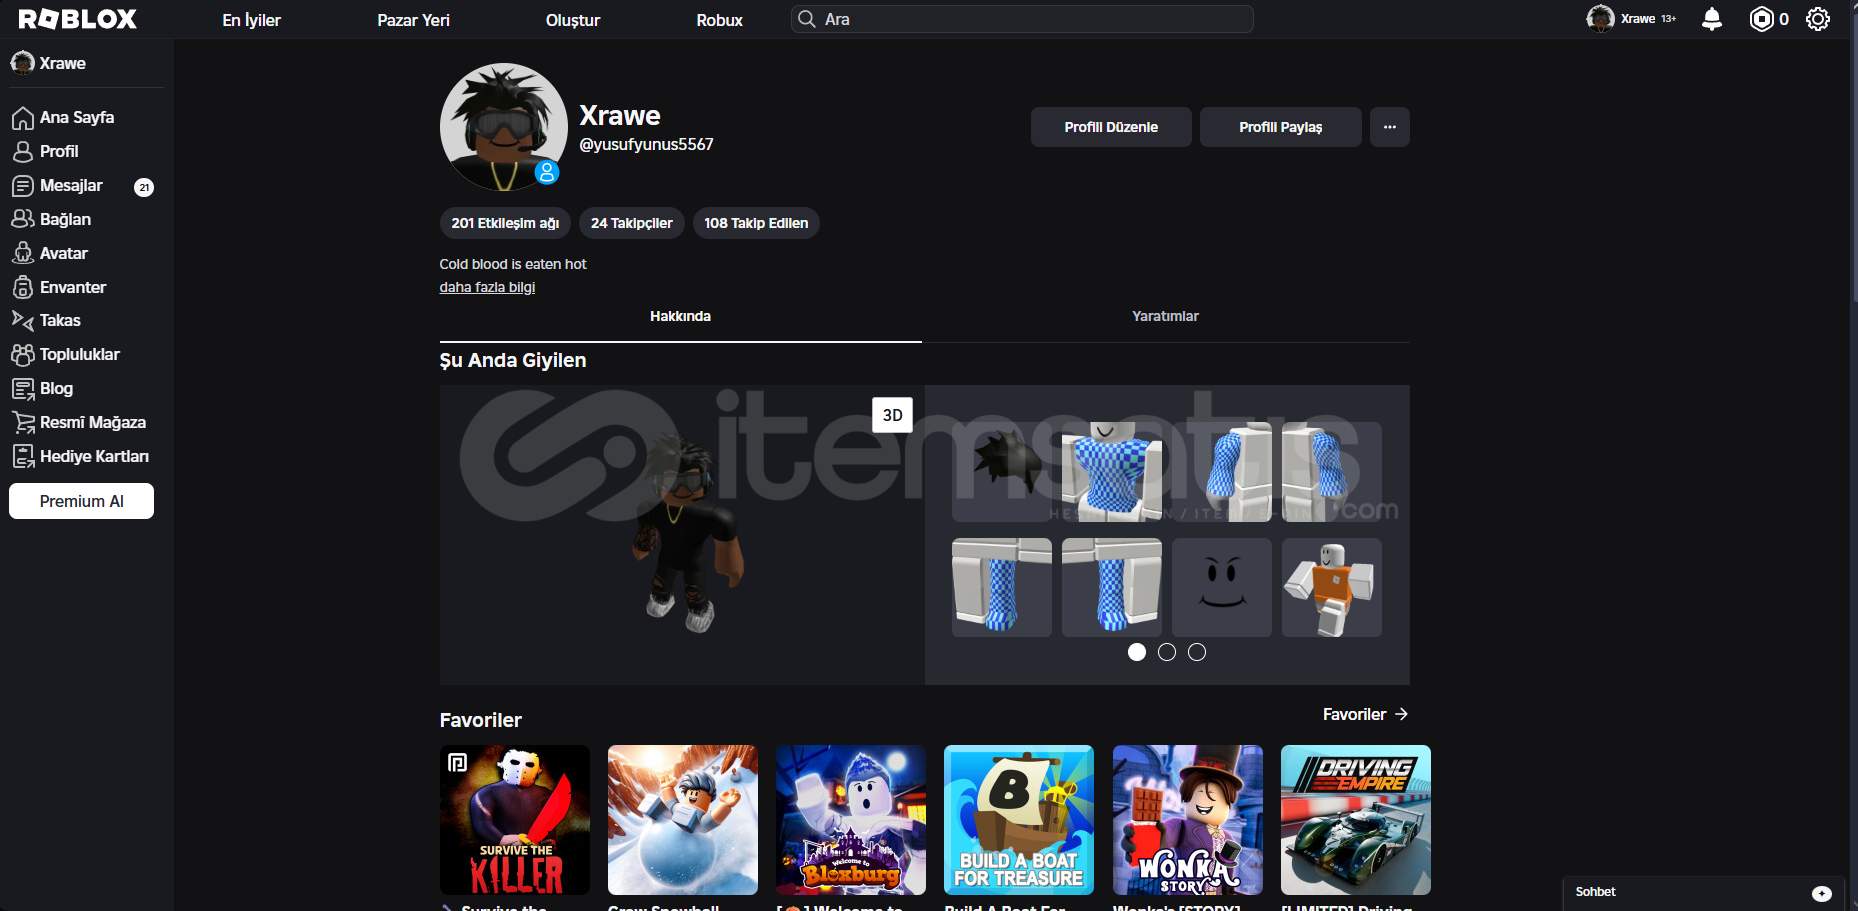Open the blue checkered torso item
Viewport: 1858px width, 911px height.
(x=1112, y=472)
